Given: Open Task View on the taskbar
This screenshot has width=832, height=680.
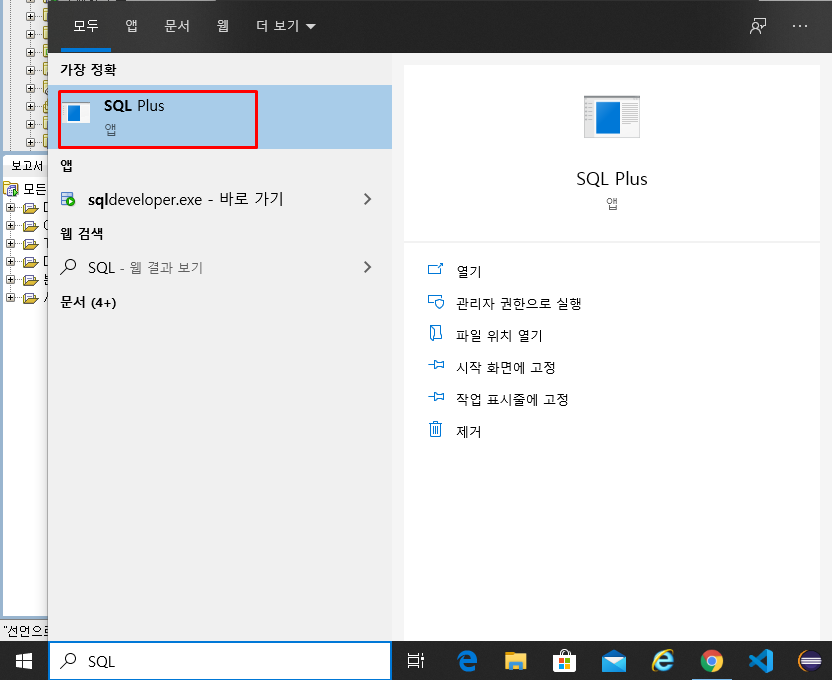Looking at the screenshot, I should click(x=415, y=661).
